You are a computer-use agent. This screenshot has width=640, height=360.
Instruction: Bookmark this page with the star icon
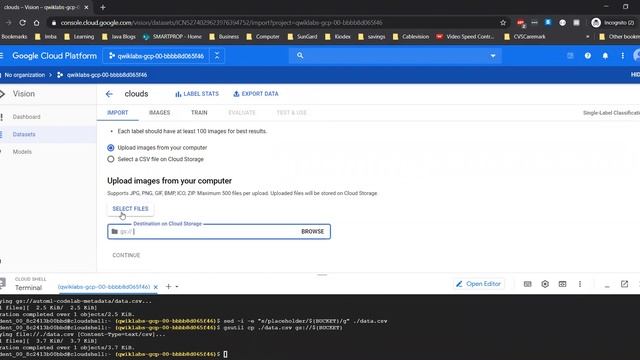coord(503,23)
